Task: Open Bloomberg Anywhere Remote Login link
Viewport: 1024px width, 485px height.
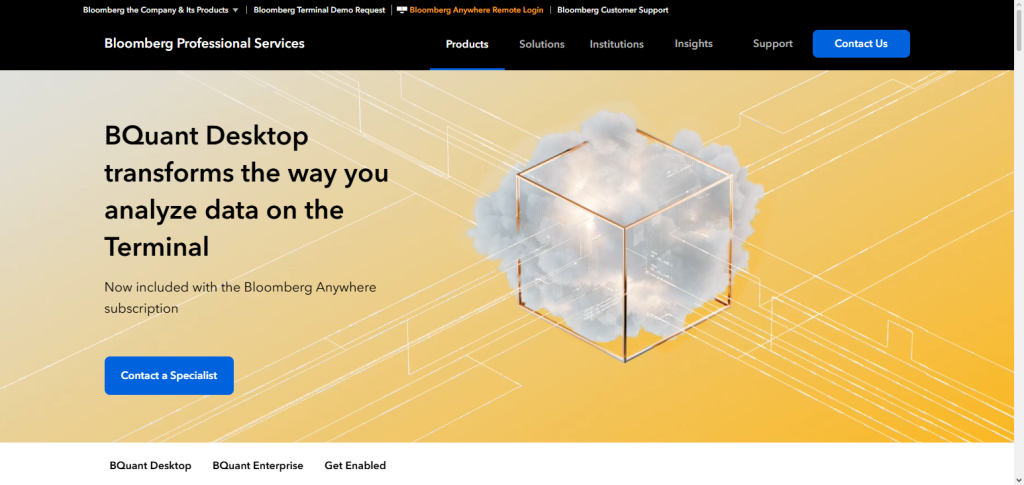Action: point(476,10)
